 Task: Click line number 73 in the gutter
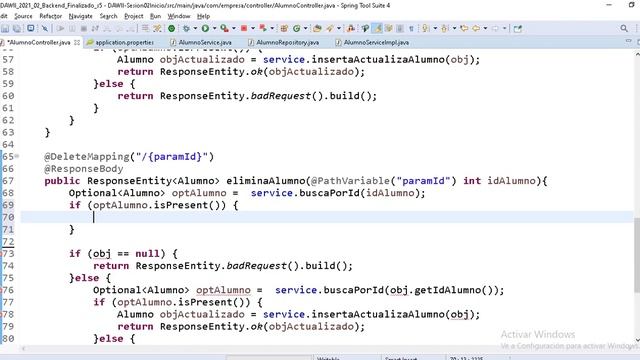[8, 253]
